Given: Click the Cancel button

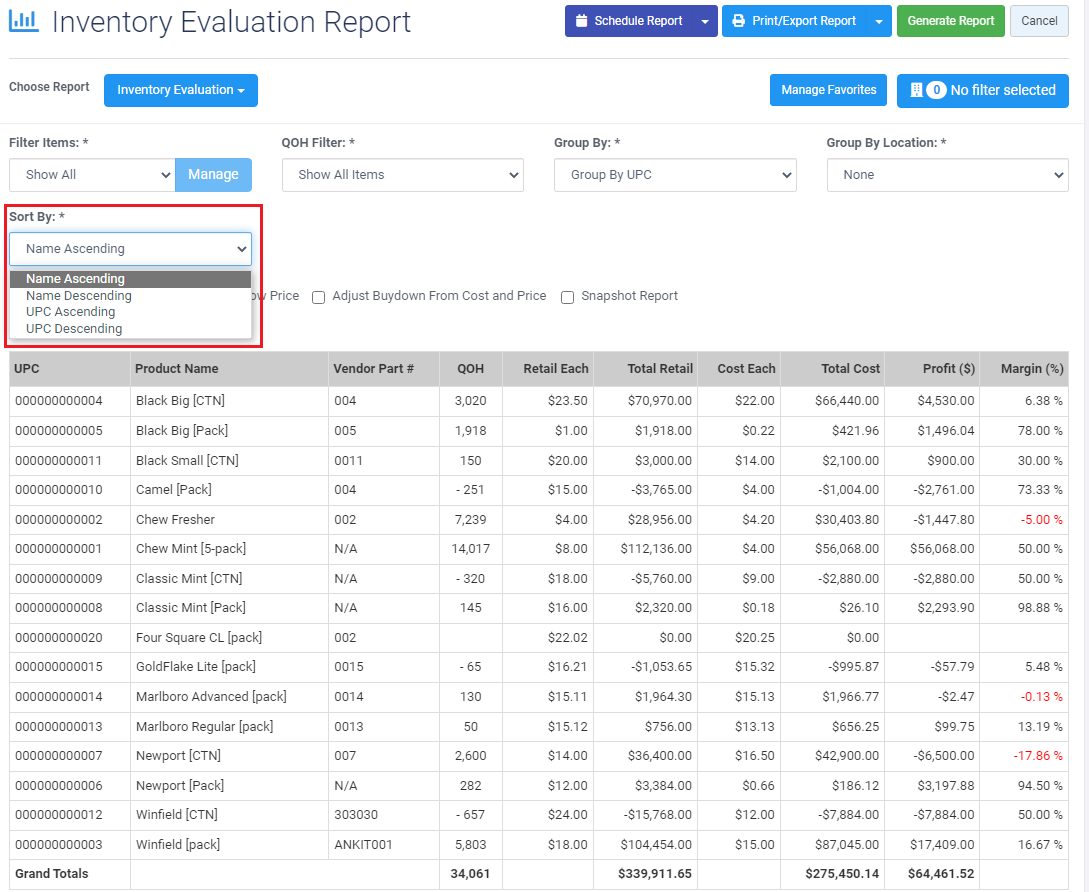Looking at the screenshot, I should coord(1039,21).
